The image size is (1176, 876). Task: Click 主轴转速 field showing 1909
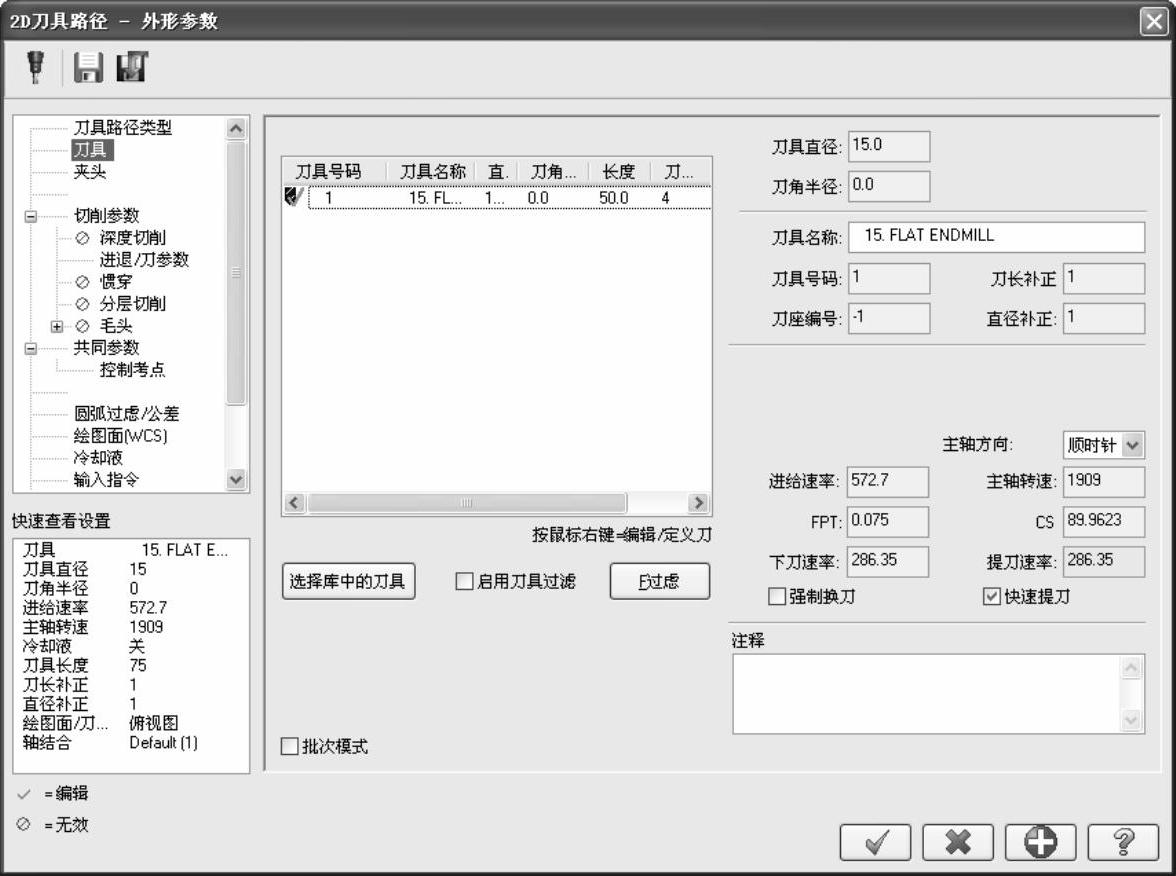pyautogui.click(x=1104, y=482)
